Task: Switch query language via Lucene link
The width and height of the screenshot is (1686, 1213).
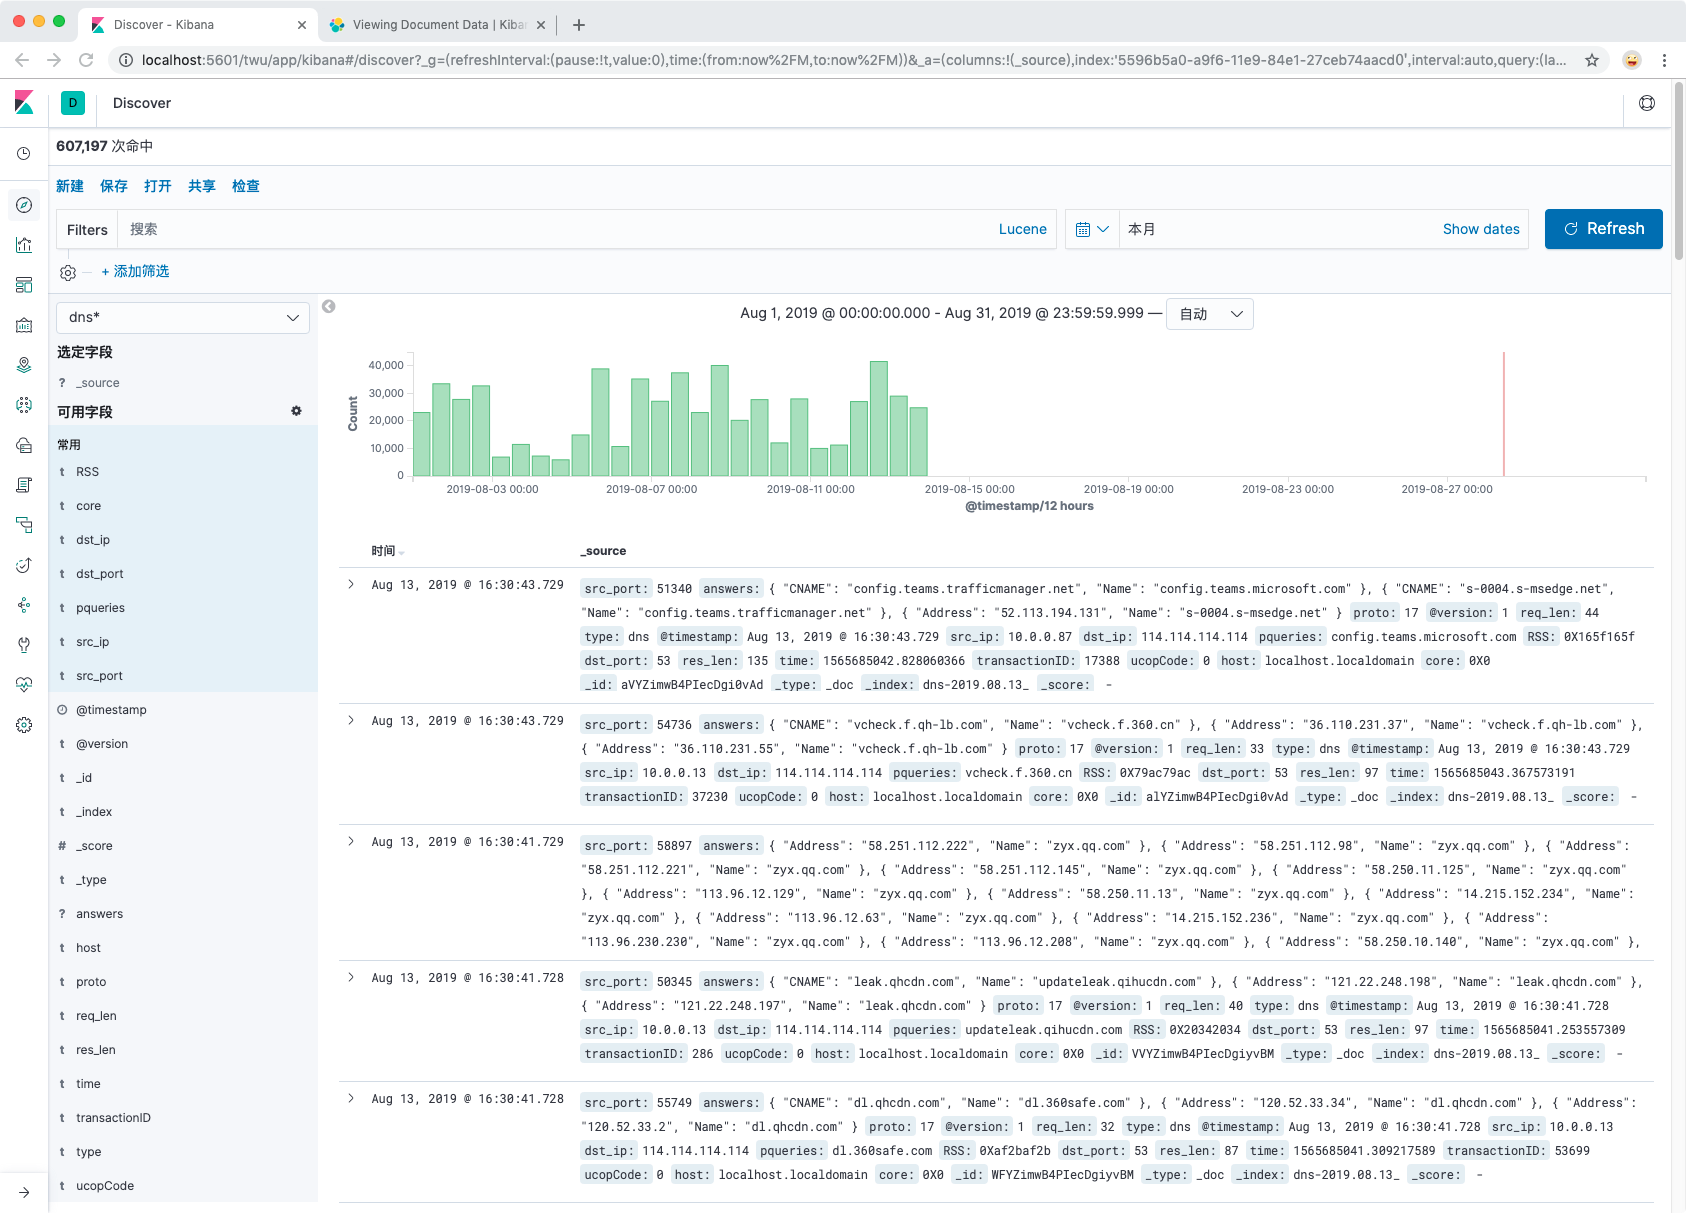Action: pos(1023,229)
